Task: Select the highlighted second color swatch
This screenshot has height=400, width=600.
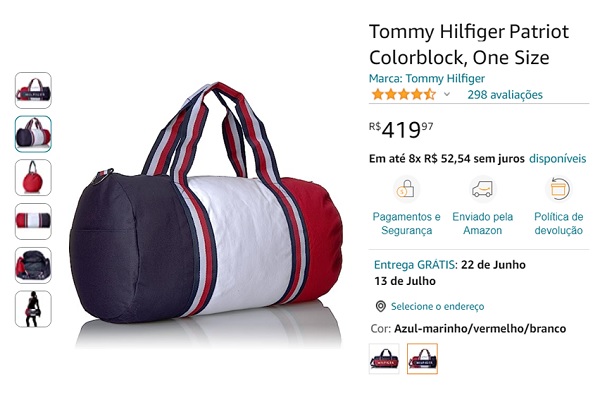Action: click(422, 359)
